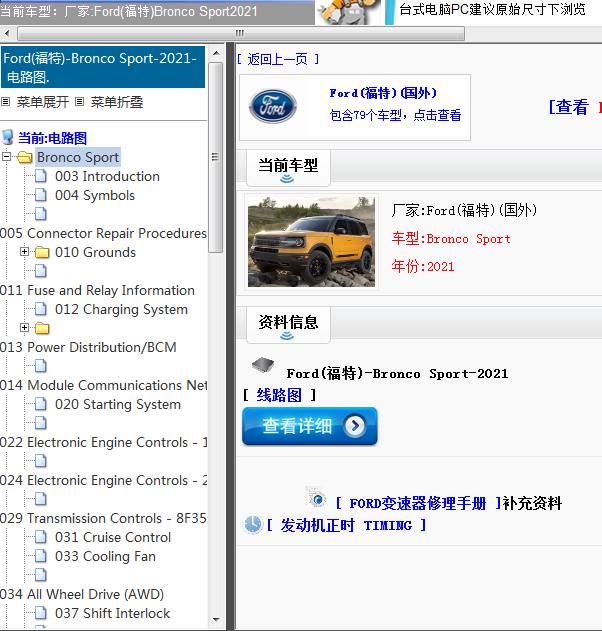602x631 pixels.
Task: Click Ford(福特)(国外) brand link
Action: click(x=383, y=93)
